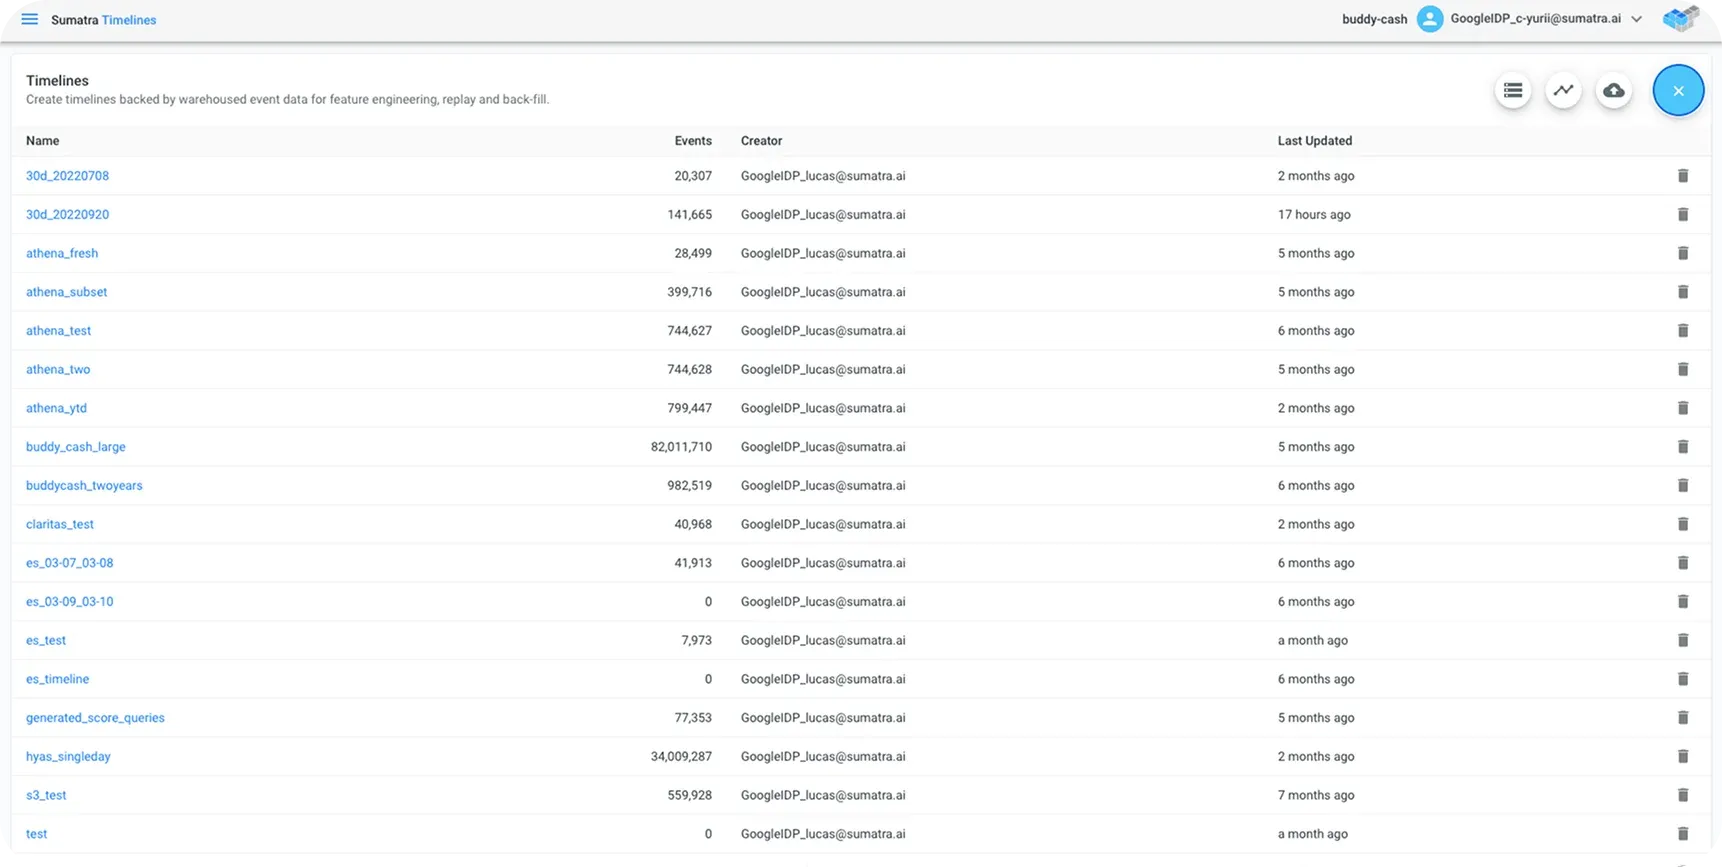The image size is (1722, 867).
Task: Delete the buddy_cash_large timeline
Action: coord(1682,447)
